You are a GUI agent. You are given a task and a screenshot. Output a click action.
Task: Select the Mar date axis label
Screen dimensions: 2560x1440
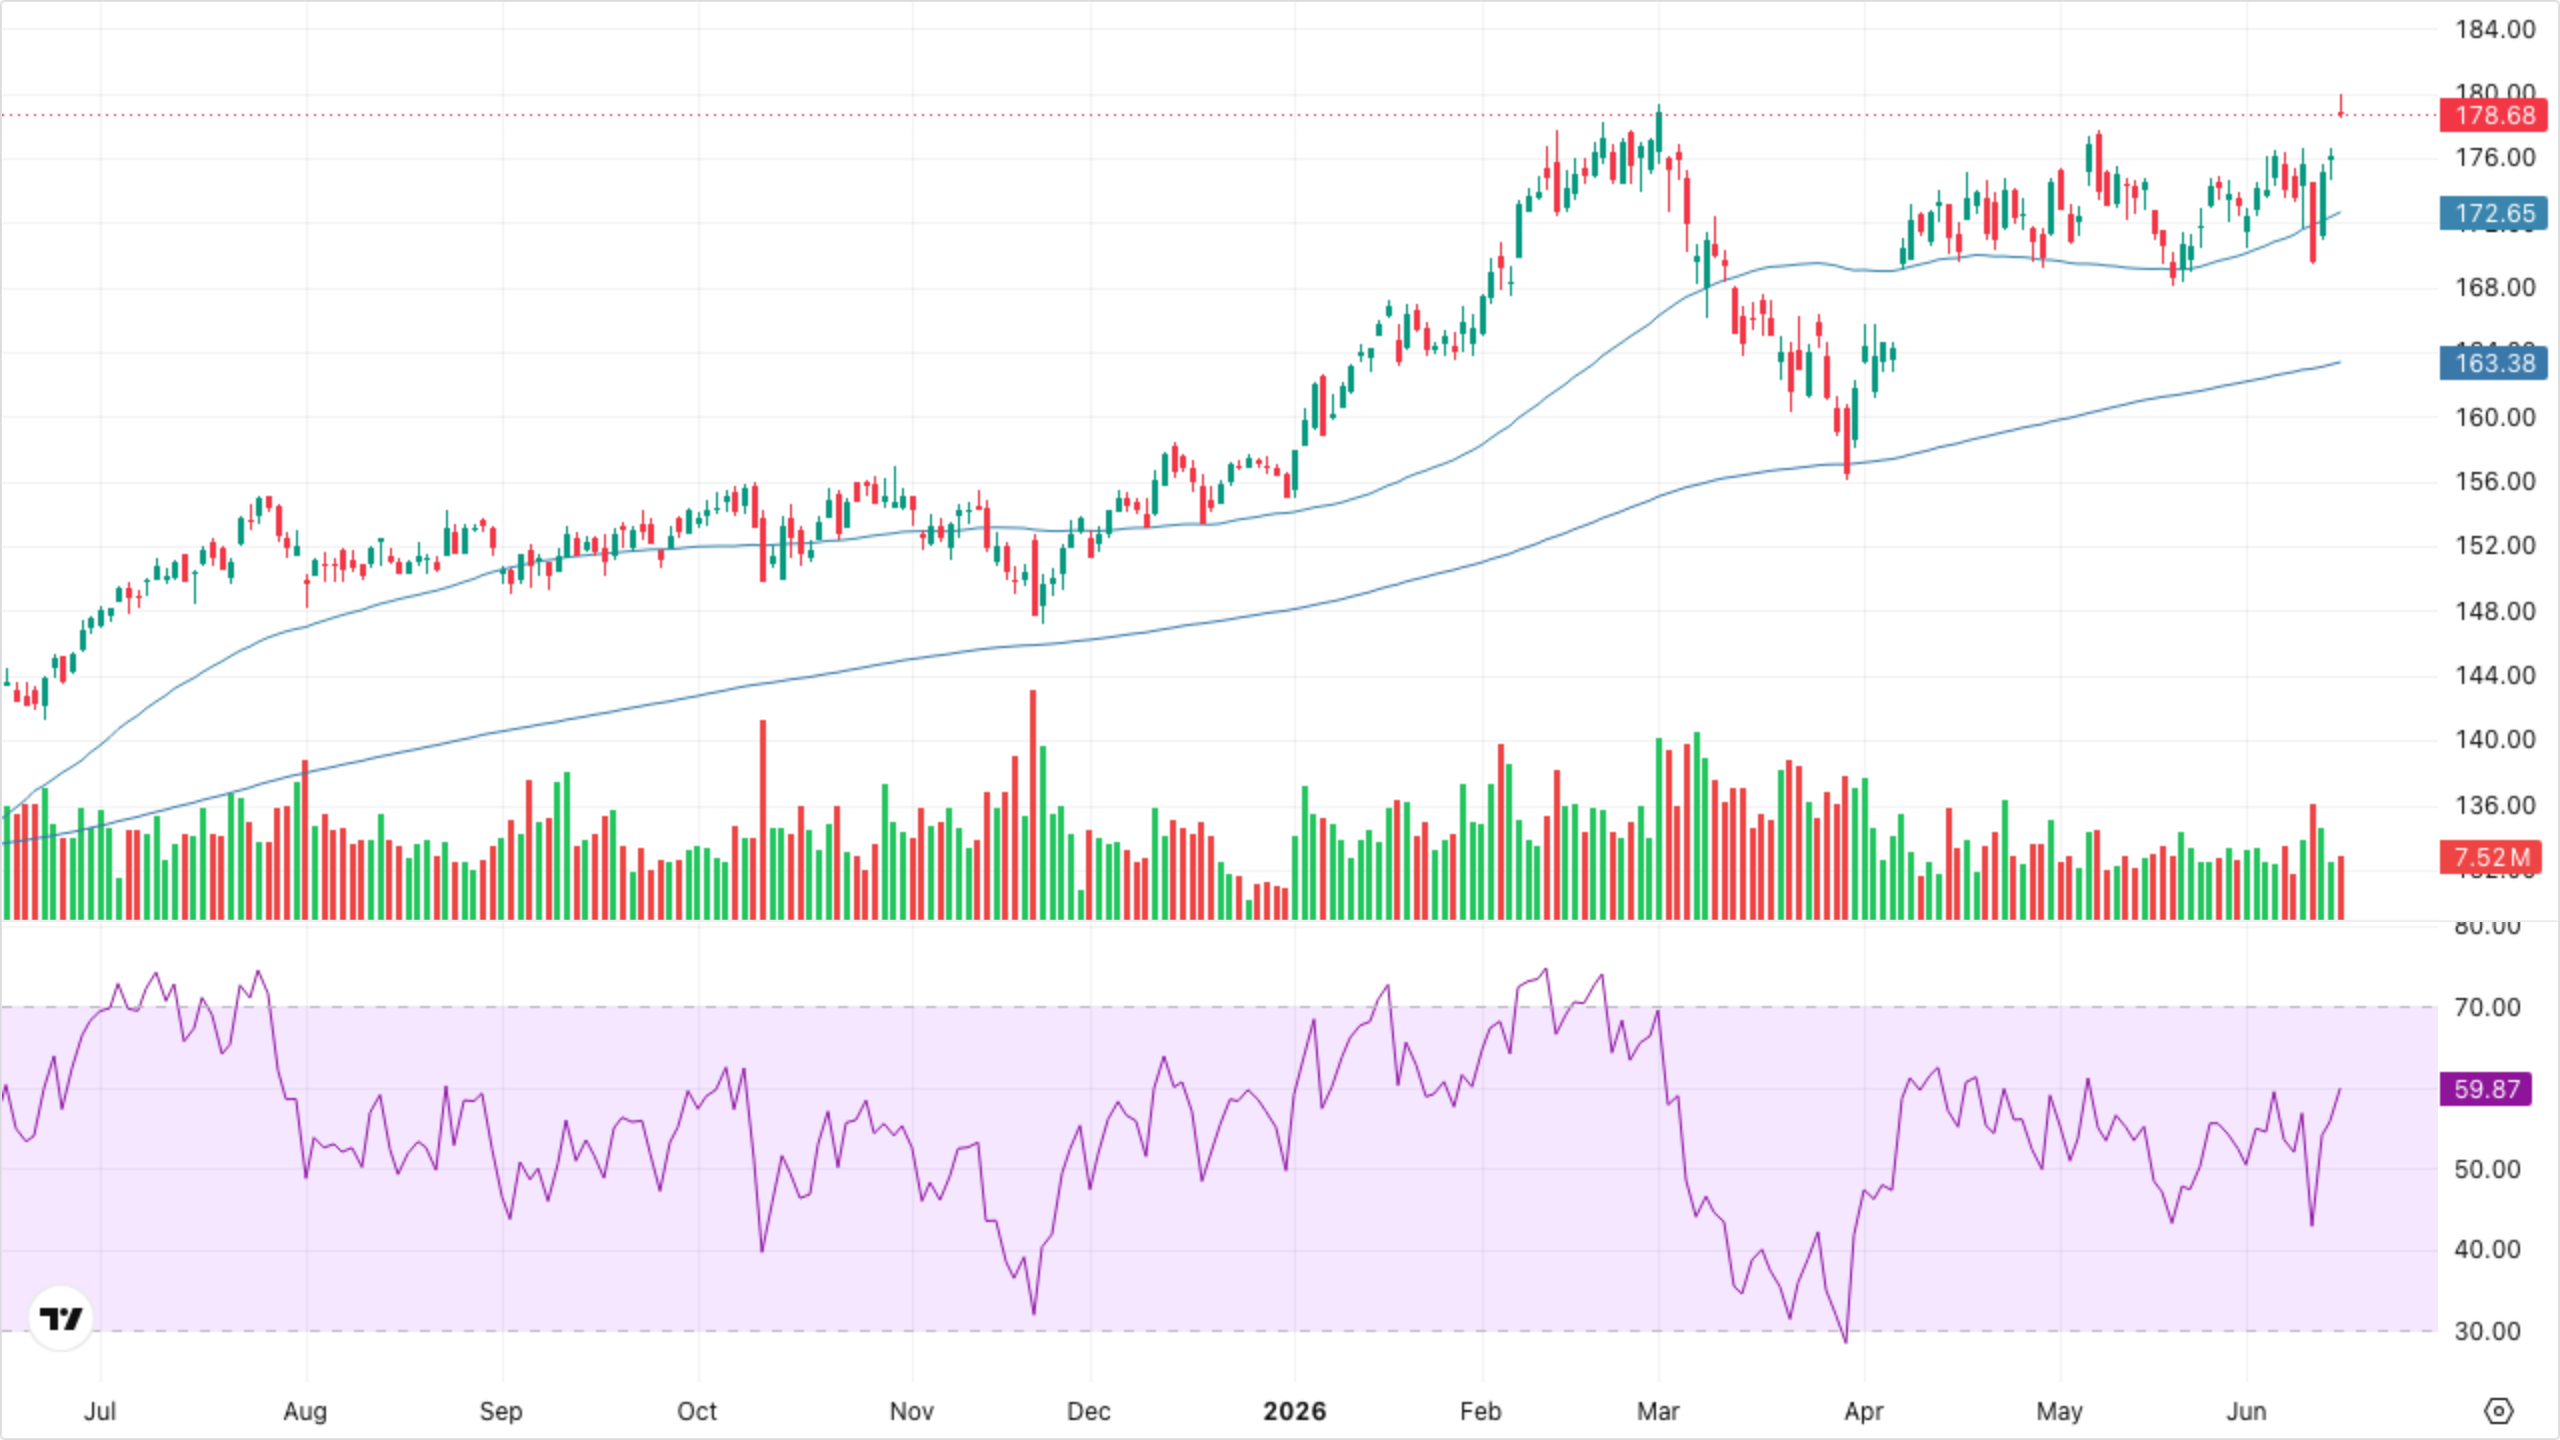click(x=1658, y=1411)
